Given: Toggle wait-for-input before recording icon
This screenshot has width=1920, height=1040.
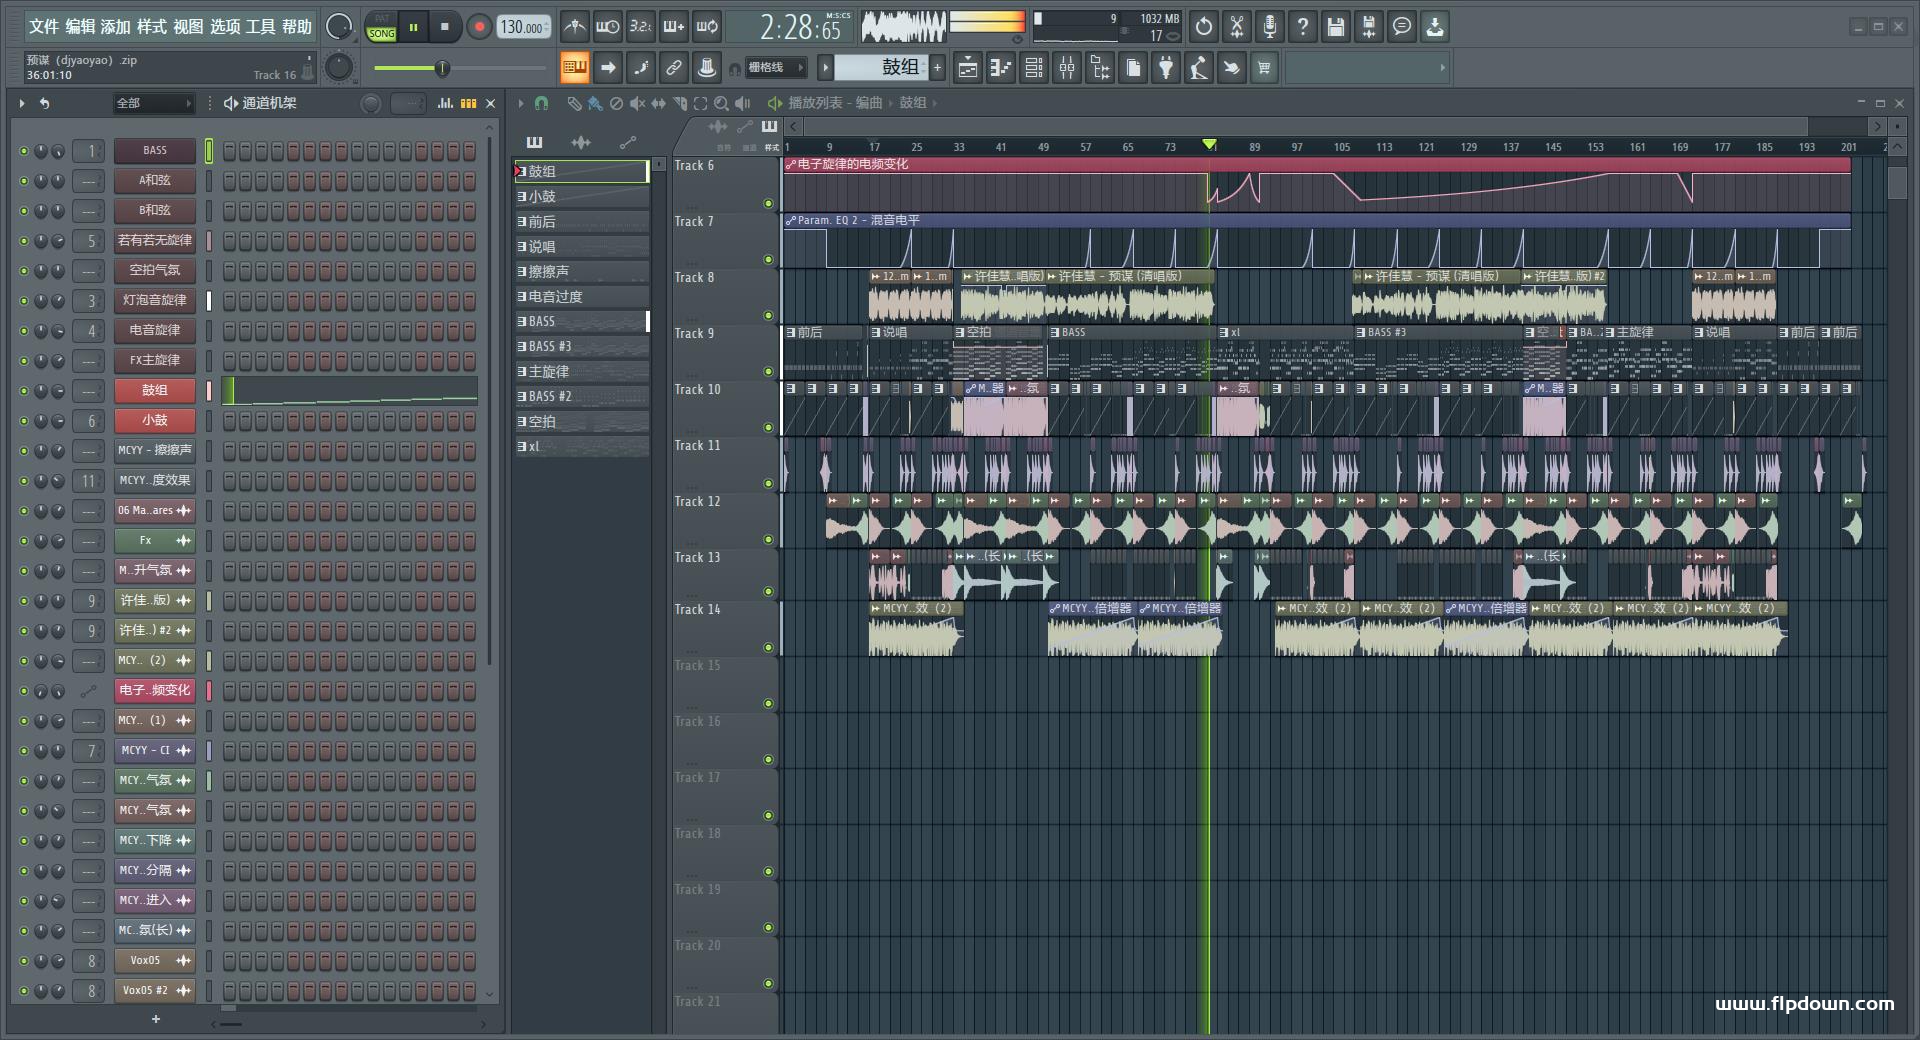Looking at the screenshot, I should click(x=607, y=27).
